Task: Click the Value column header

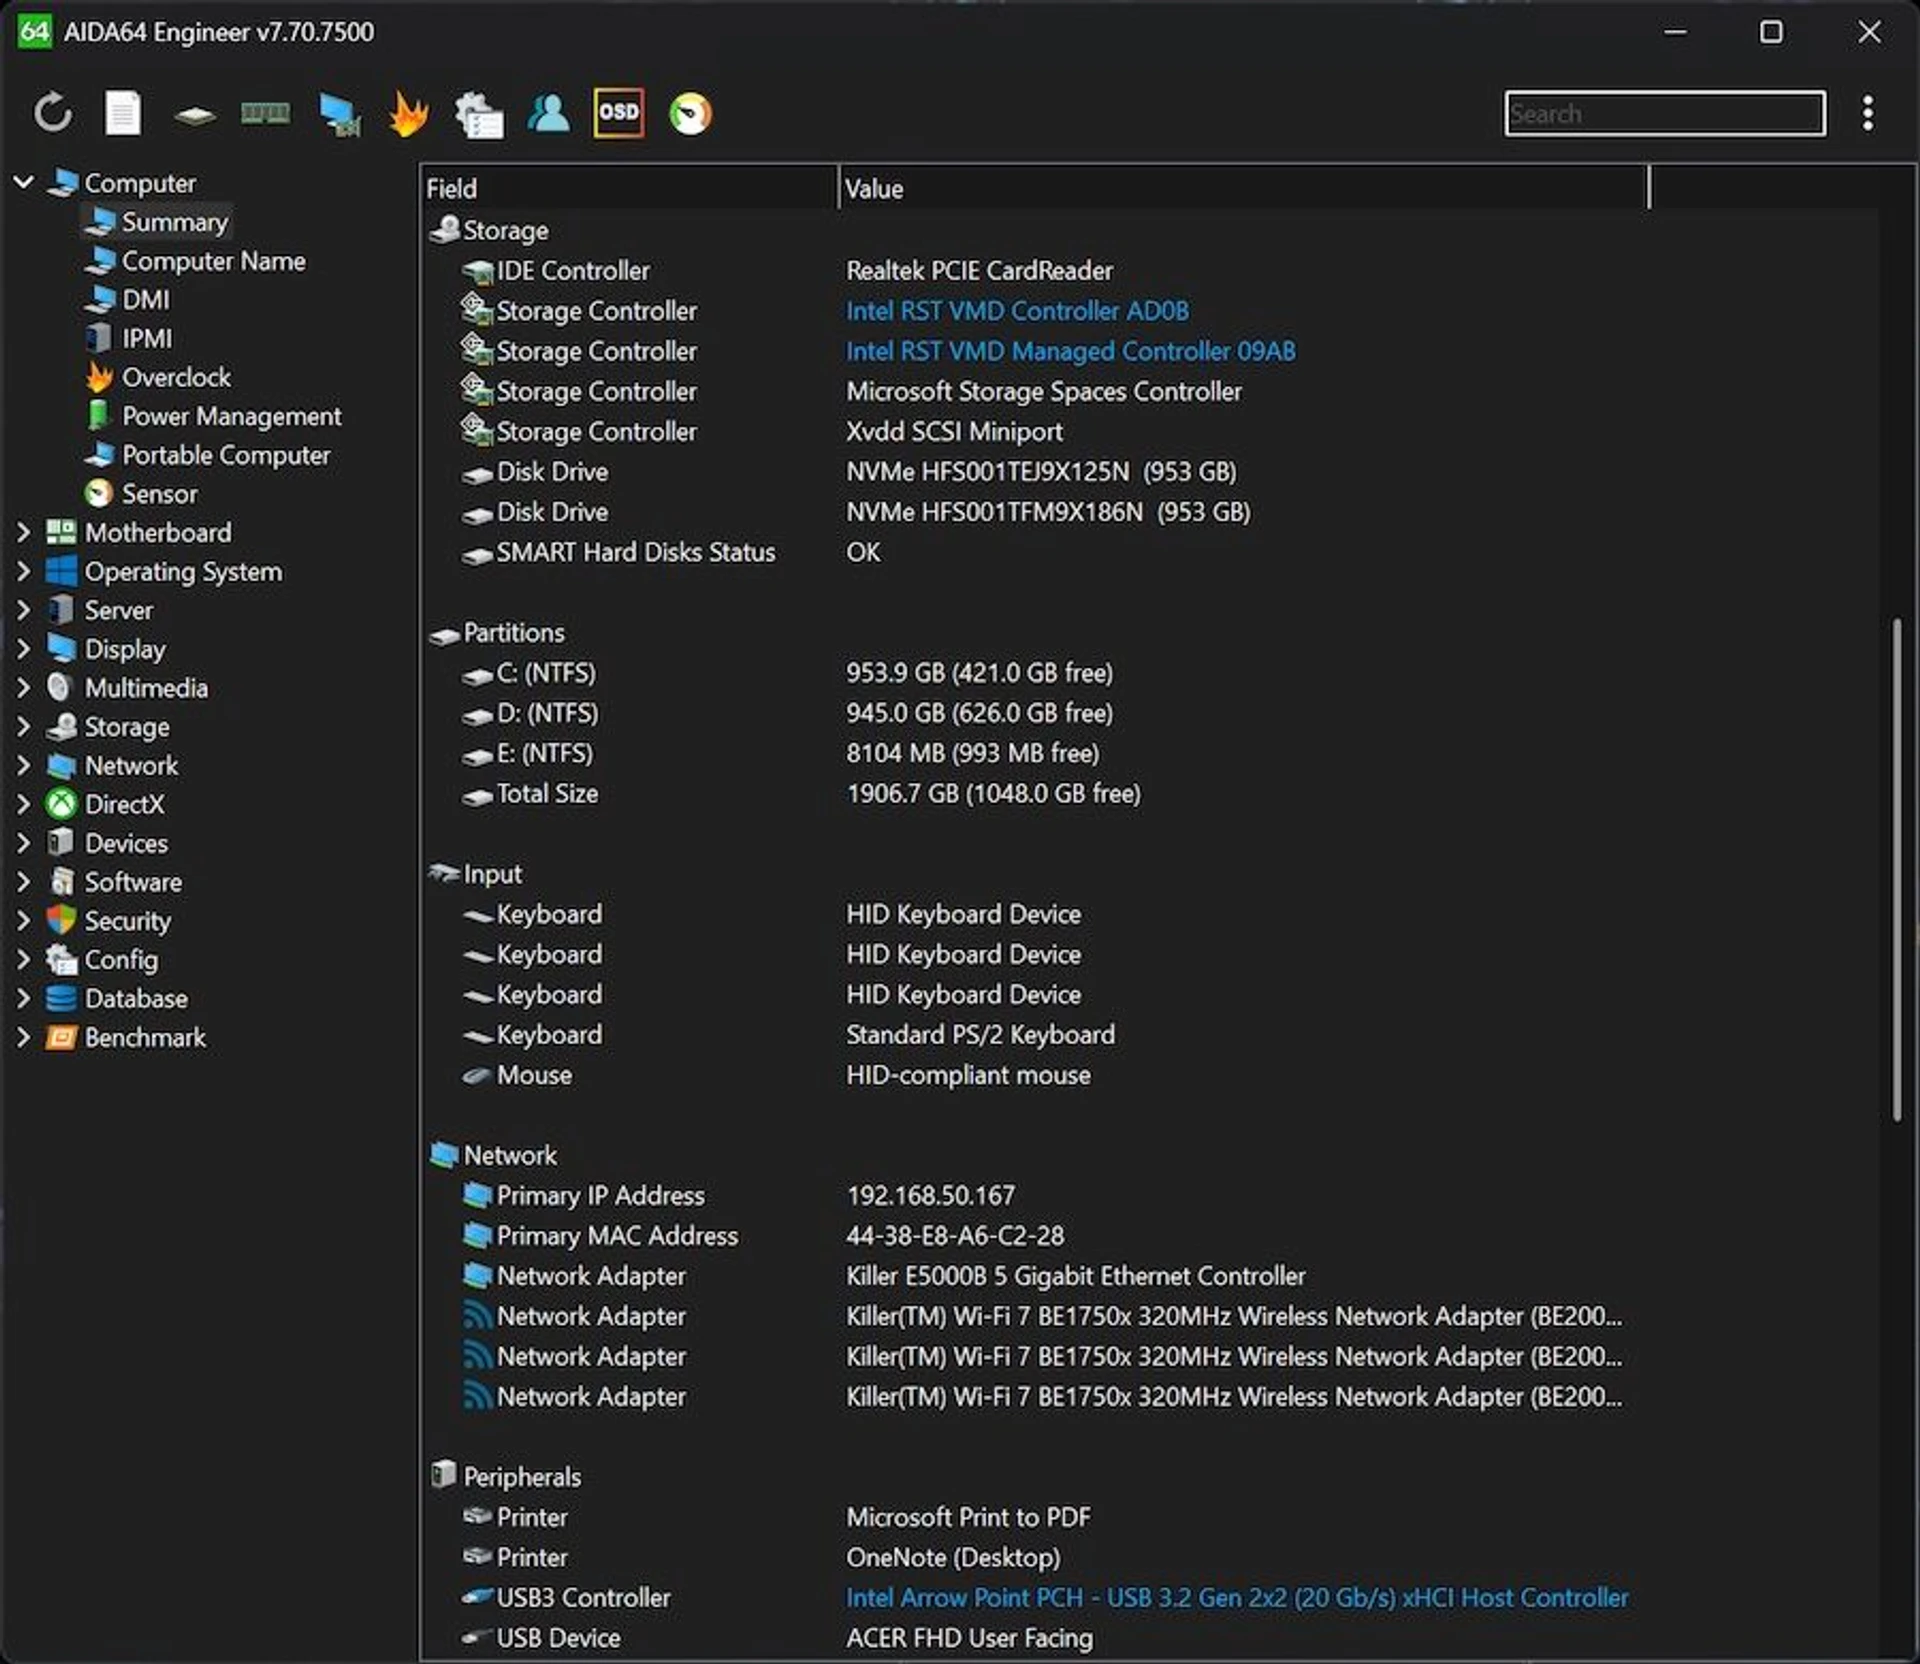Action: tap(1242, 188)
